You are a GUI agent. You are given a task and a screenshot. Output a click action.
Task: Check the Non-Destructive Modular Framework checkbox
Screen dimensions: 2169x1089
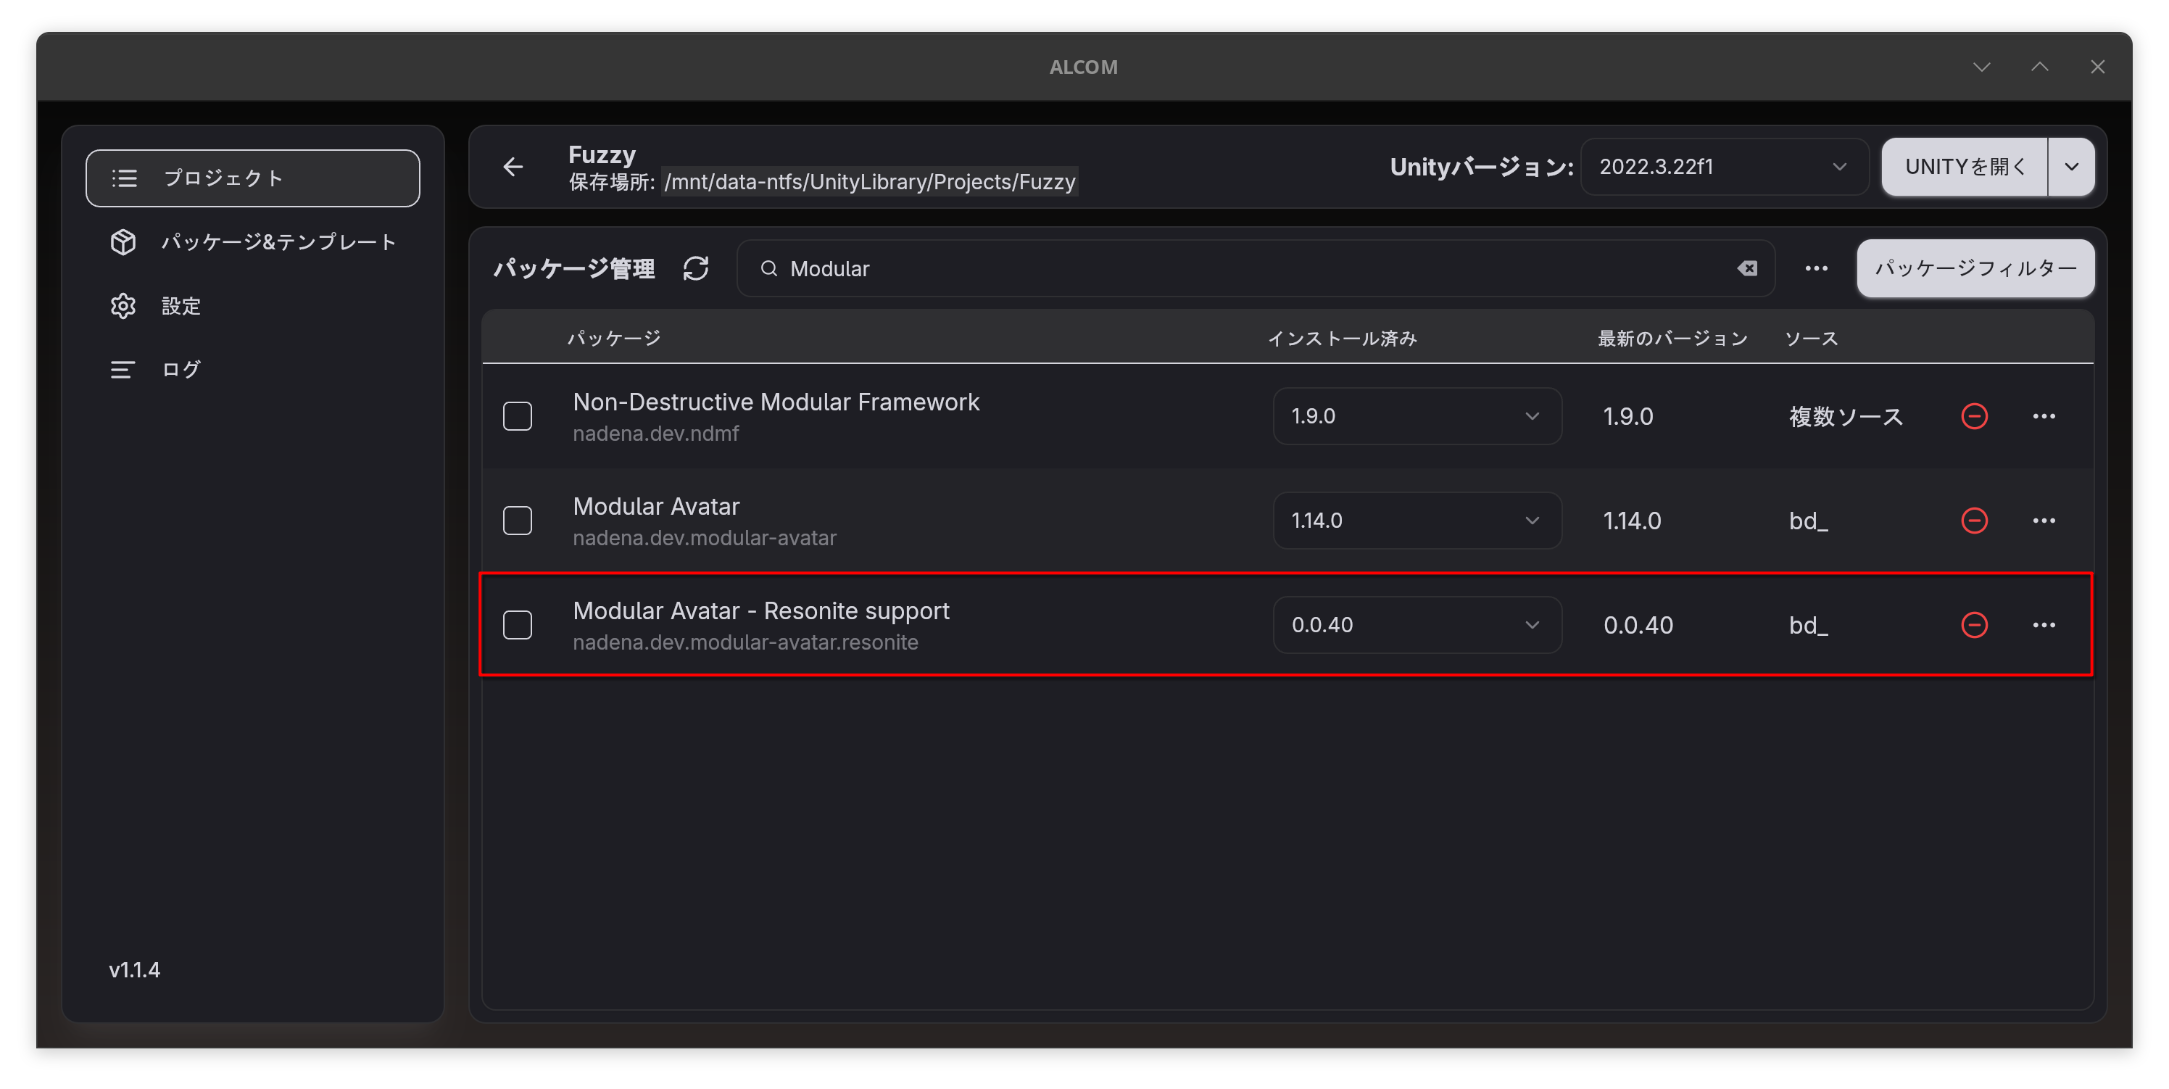coord(517,416)
